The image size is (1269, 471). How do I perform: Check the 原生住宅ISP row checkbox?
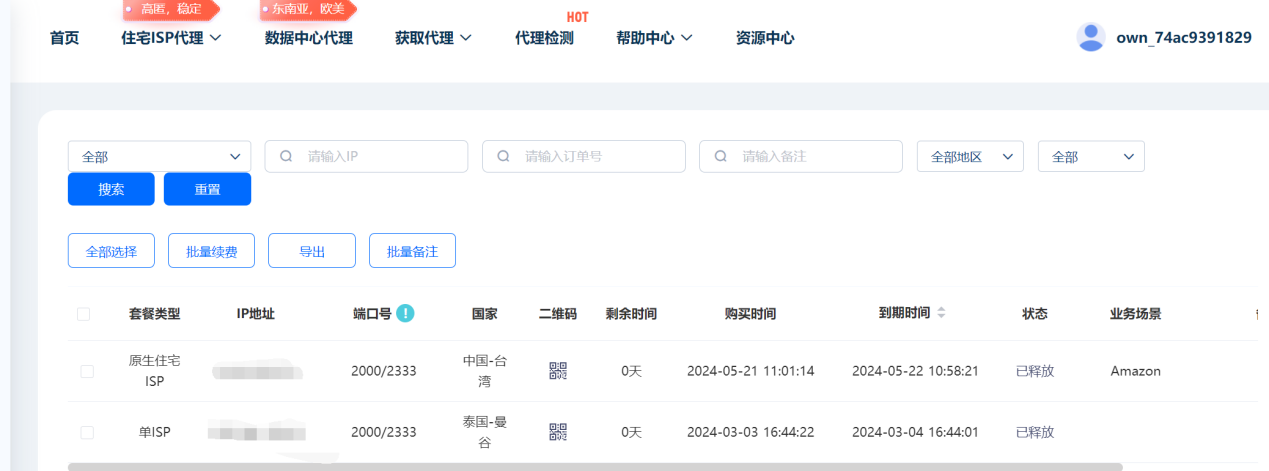tap(87, 371)
